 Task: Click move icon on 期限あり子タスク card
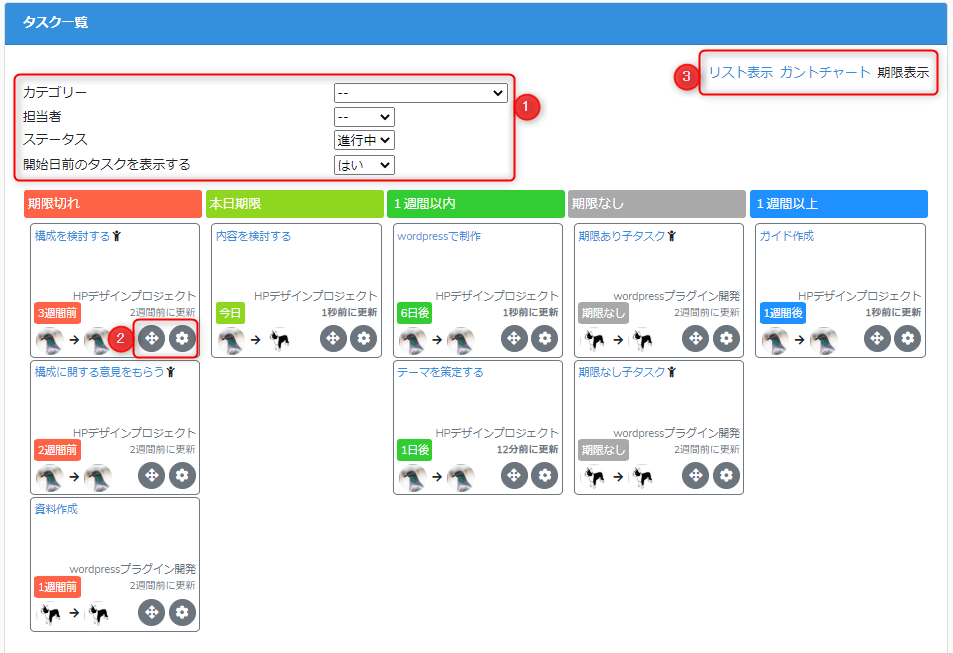(695, 338)
